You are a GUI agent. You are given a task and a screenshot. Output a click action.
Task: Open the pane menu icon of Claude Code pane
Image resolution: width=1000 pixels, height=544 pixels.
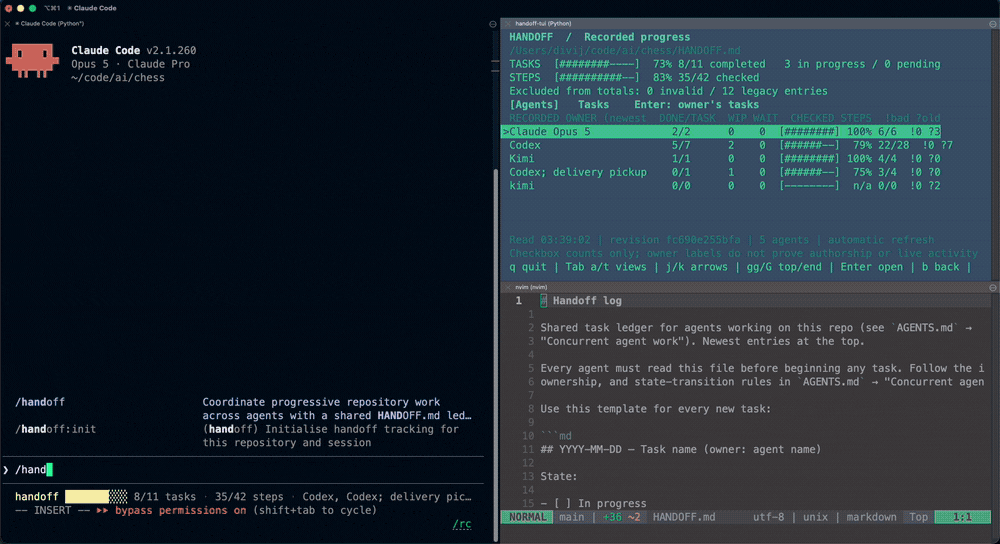492,24
